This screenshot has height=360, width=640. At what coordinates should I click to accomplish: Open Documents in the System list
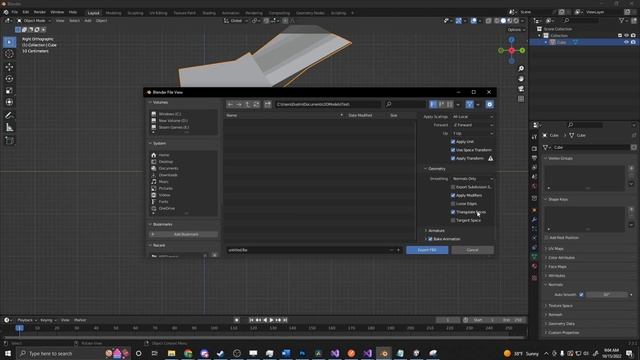pos(168,169)
